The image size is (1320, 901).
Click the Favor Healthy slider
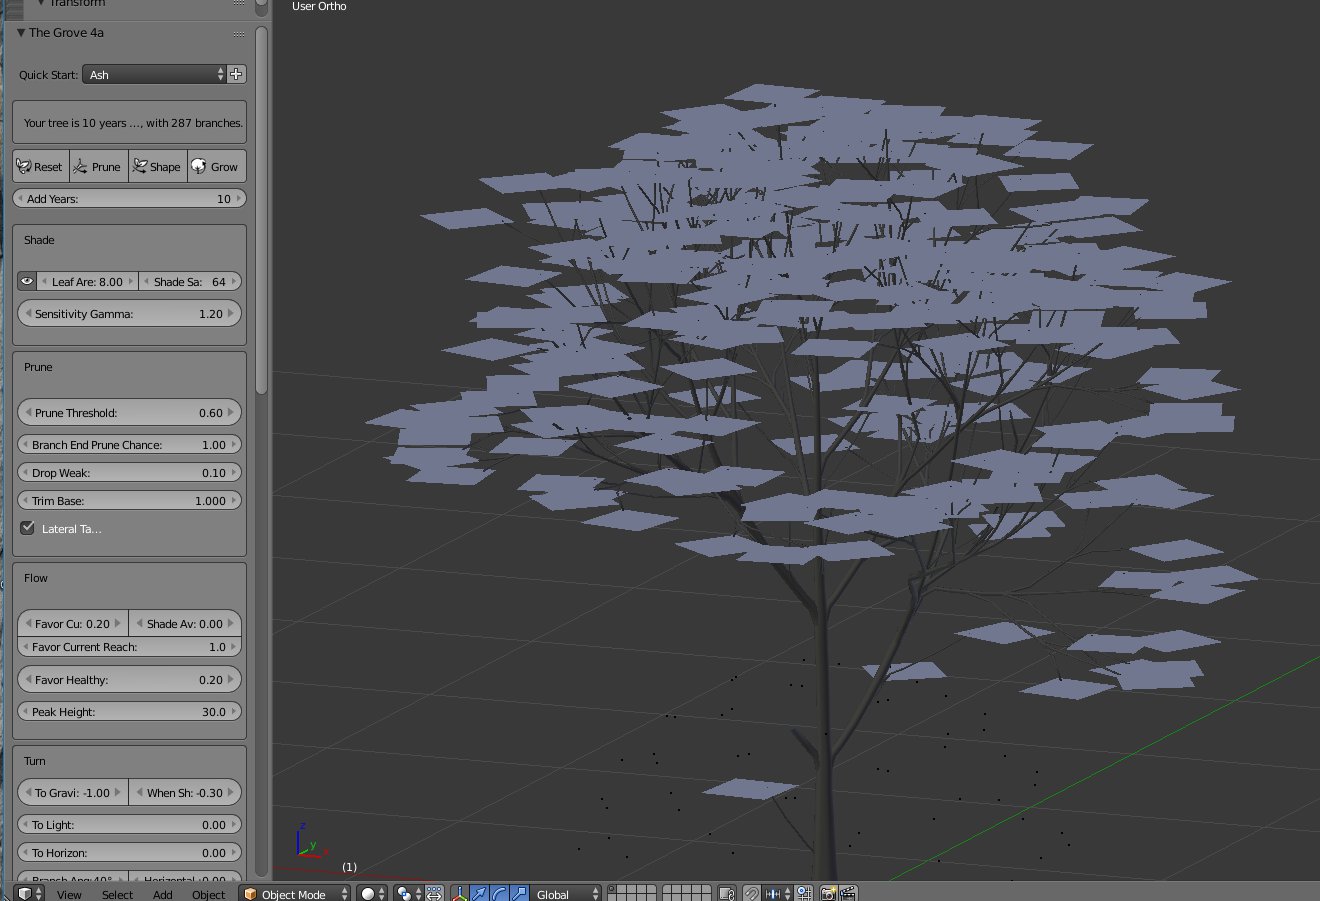click(x=129, y=680)
